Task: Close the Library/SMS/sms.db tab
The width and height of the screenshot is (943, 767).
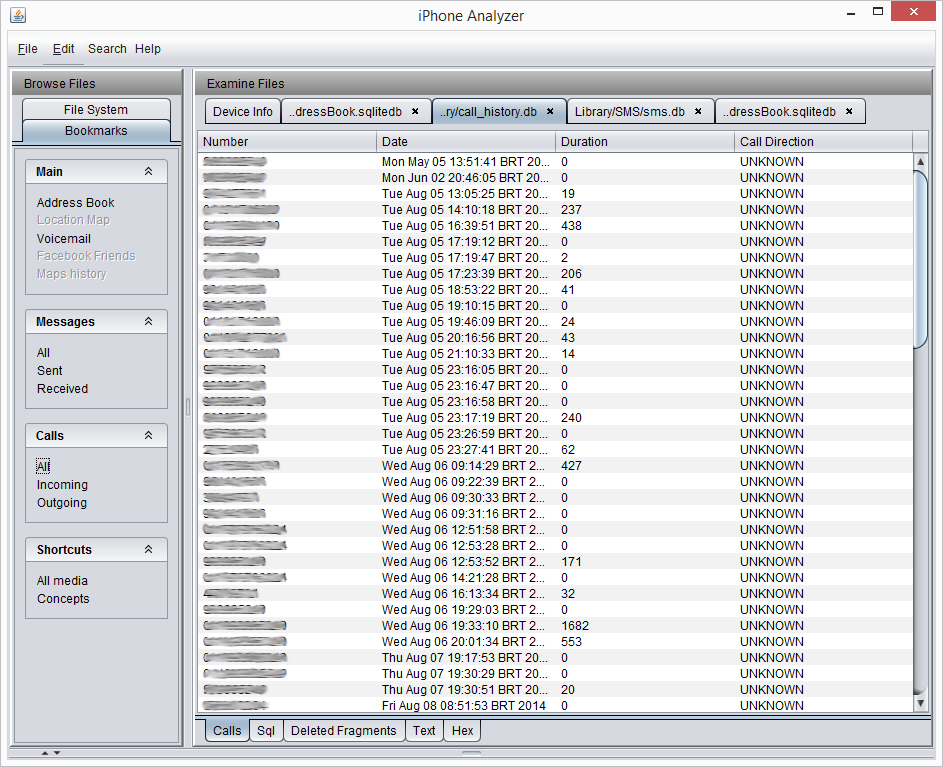Action: 698,111
